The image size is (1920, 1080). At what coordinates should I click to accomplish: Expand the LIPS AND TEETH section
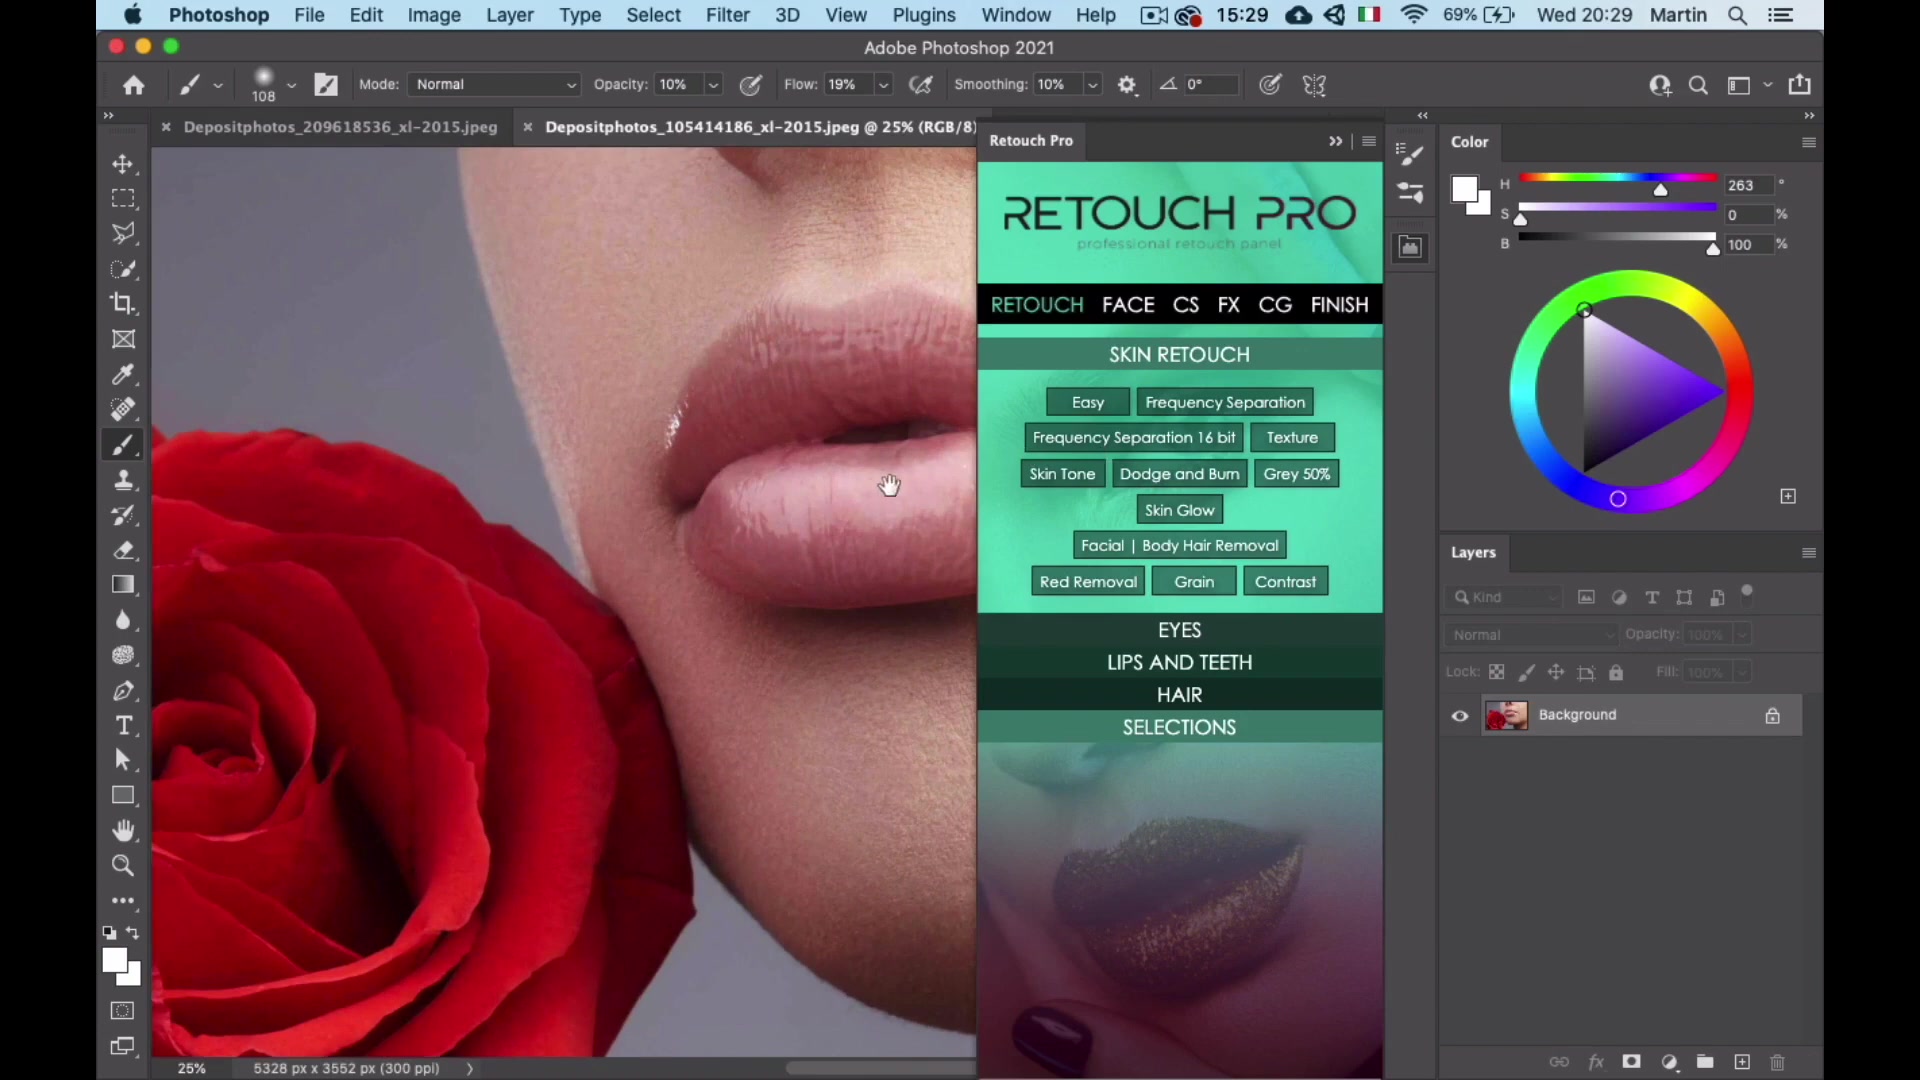tap(1179, 662)
